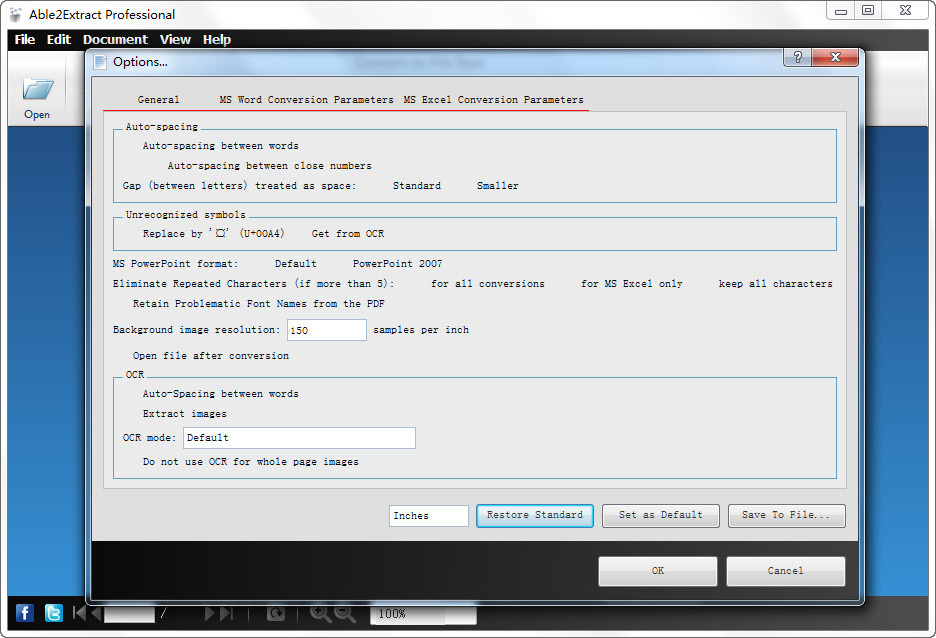The width and height of the screenshot is (936, 638).
Task: Click the zoom in magnifier icon
Action: tap(321, 613)
